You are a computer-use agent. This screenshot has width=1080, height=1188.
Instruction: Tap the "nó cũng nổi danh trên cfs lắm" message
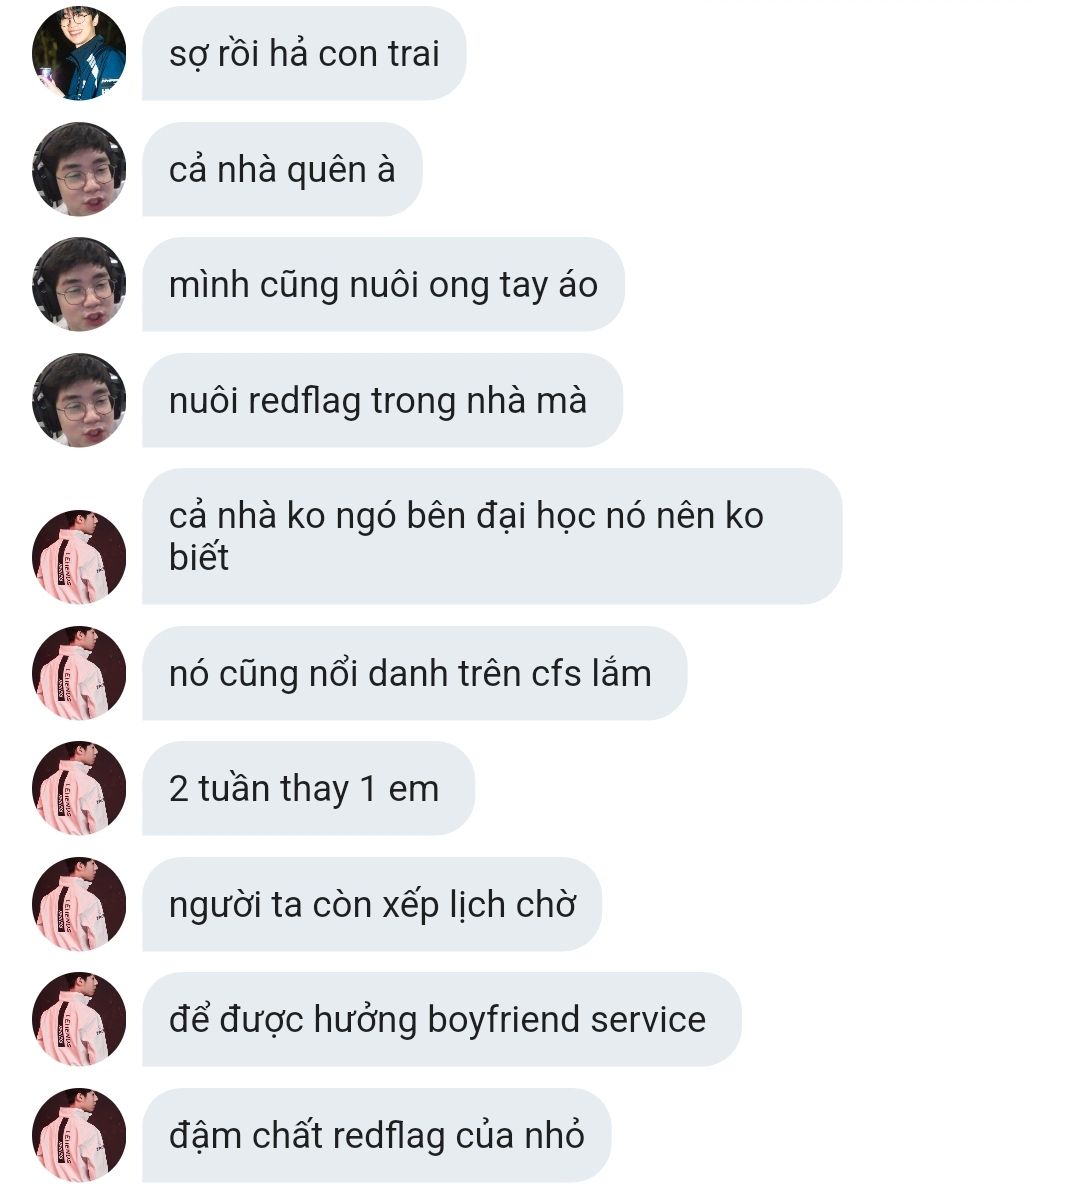(x=415, y=673)
